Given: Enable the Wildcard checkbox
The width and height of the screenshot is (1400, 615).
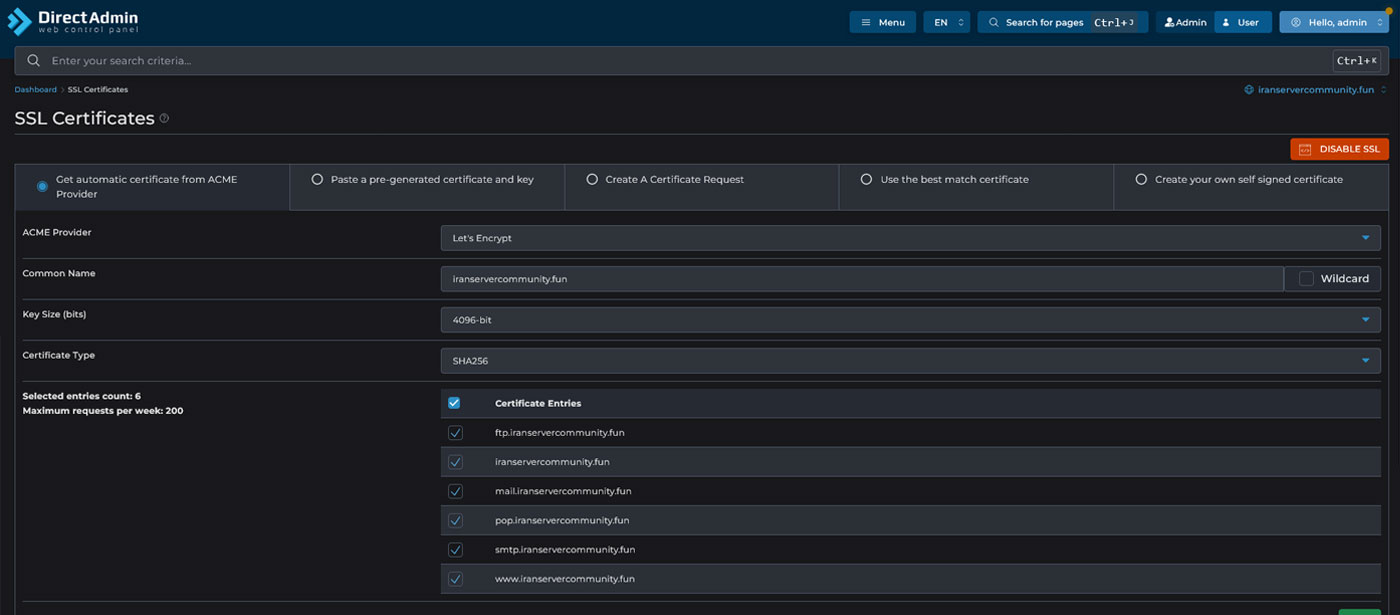Looking at the screenshot, I should [1306, 279].
